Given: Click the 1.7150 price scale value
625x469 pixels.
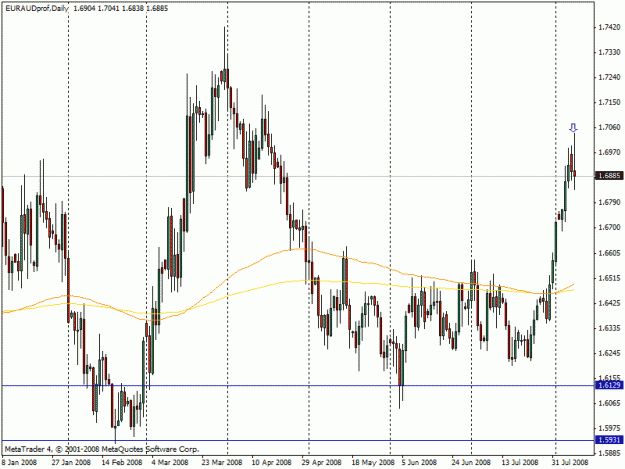Looking at the screenshot, I should pos(610,102).
